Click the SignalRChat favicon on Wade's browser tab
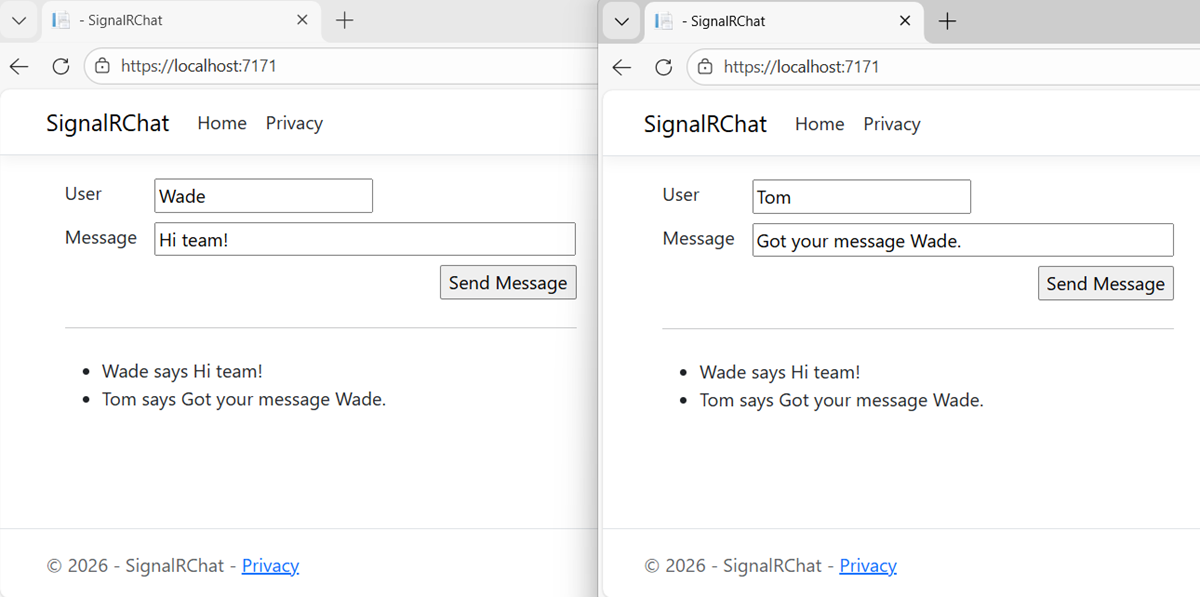 click(x=61, y=20)
